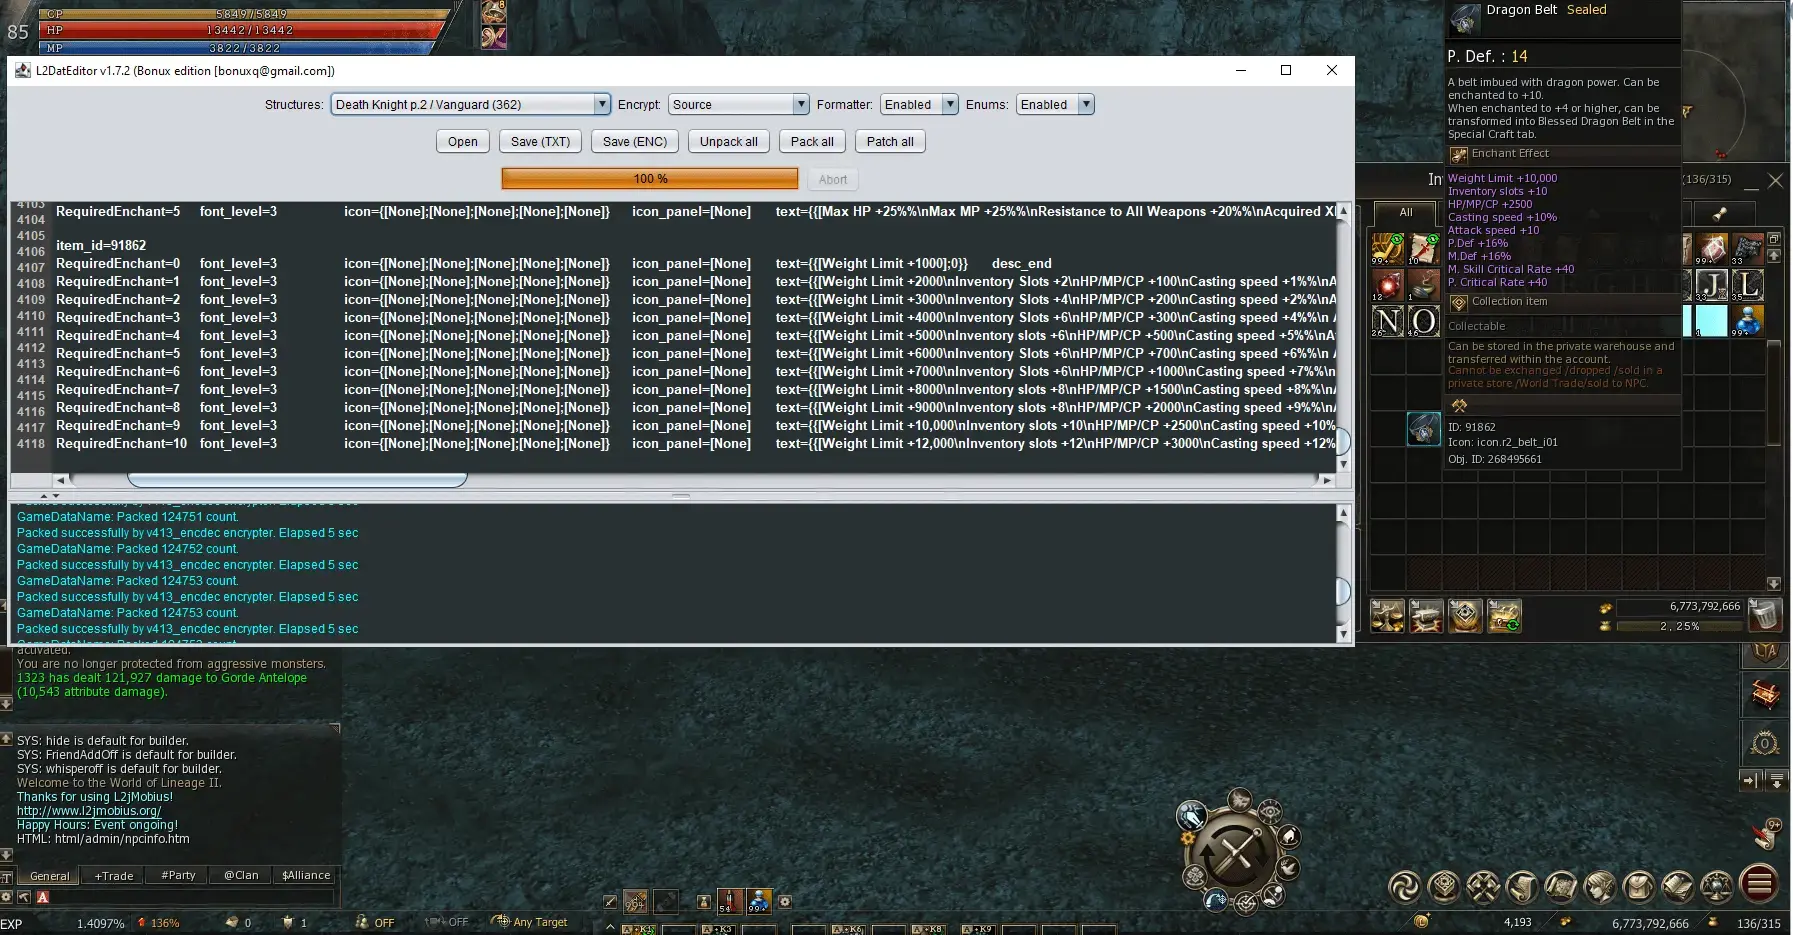
Task: Click the red potion item in bottom shortcut bar
Action: click(x=729, y=901)
